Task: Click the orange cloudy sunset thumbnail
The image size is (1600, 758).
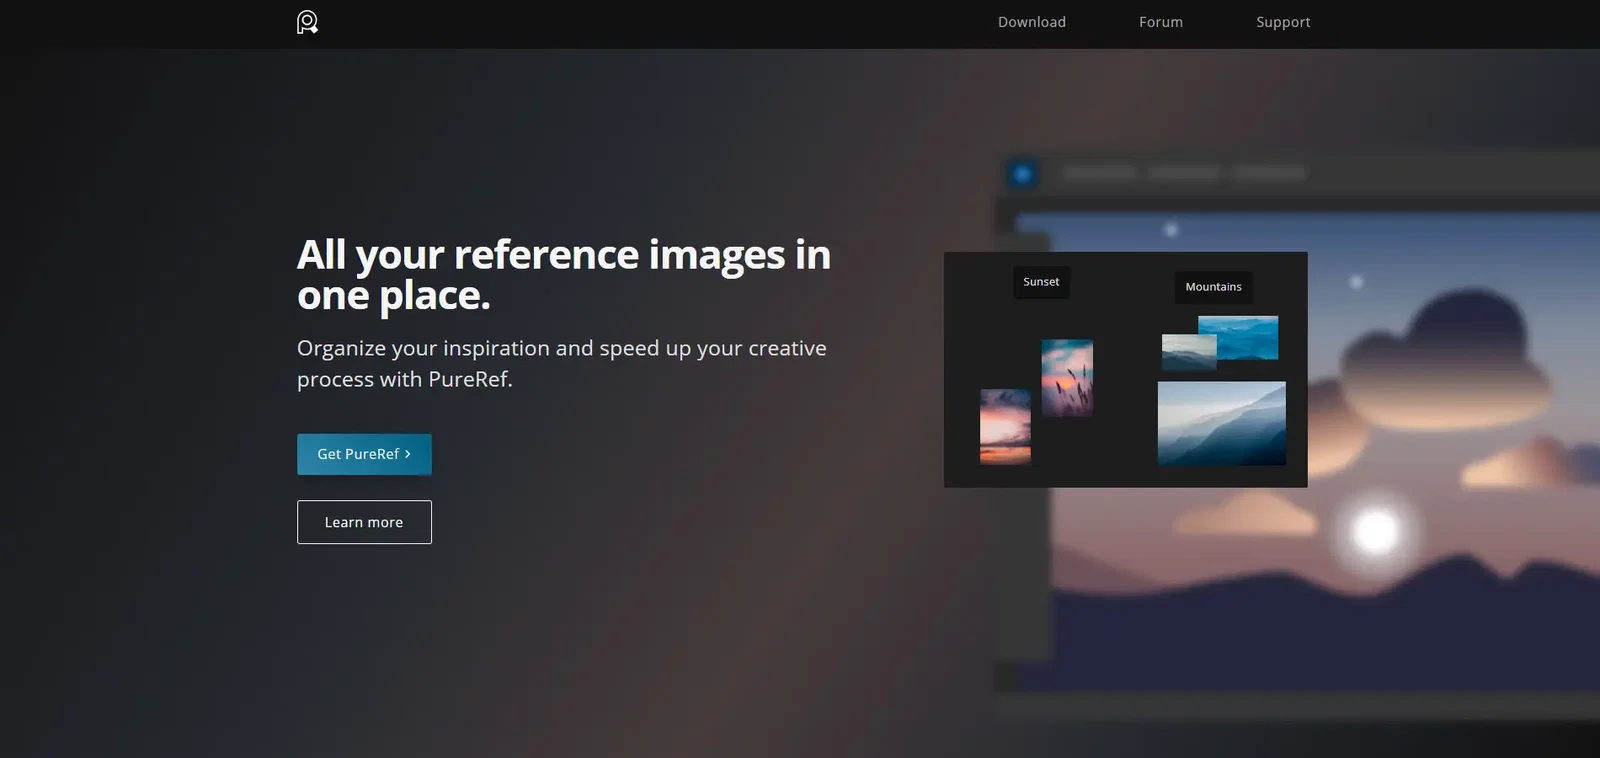Action: [x=1005, y=427]
